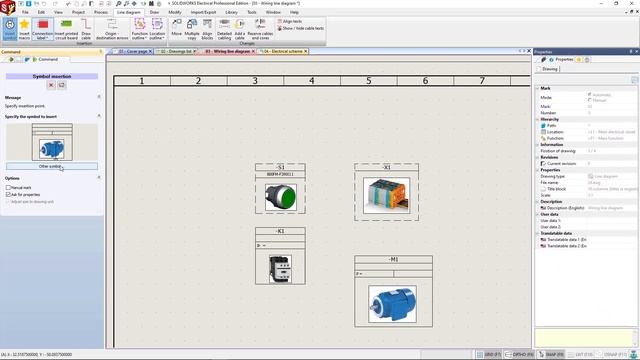Select the Automatic mode radio button

[x=589, y=94]
